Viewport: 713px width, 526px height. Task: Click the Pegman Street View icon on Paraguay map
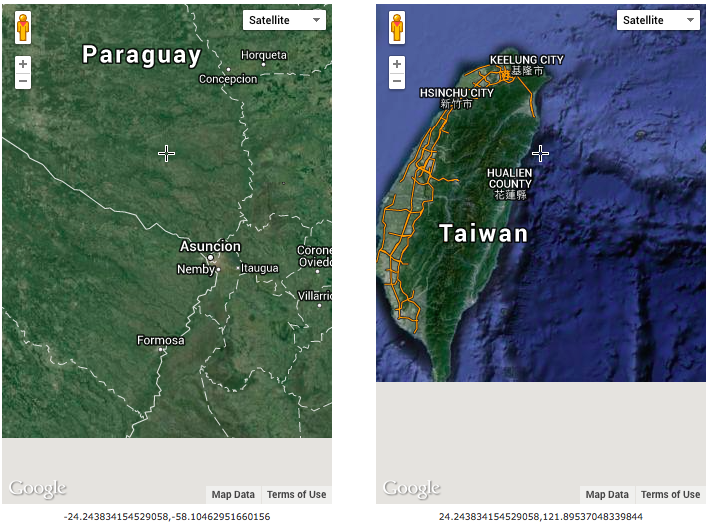(x=23, y=27)
